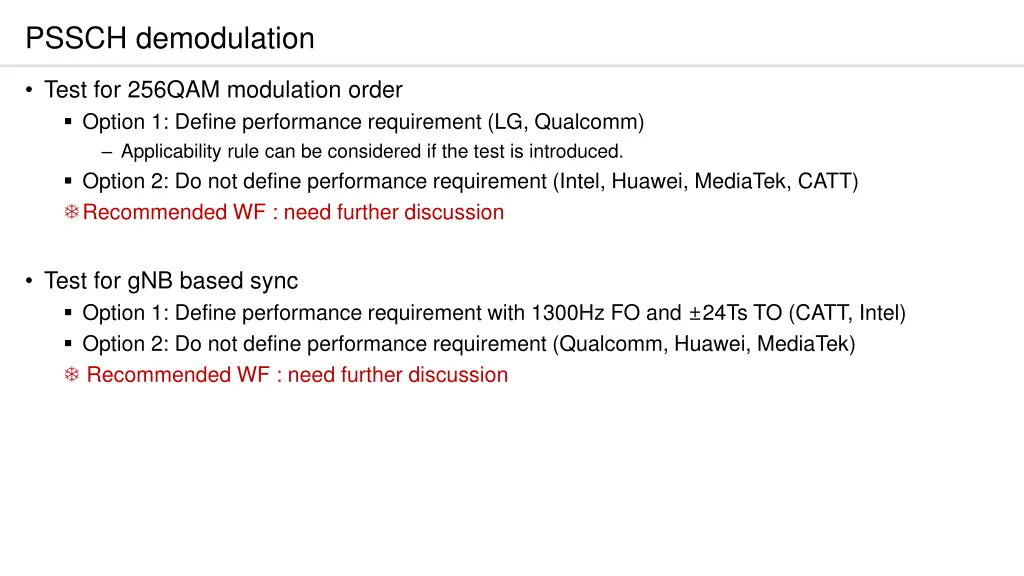Select the 'Test for 256QAM modulation order' bullet
Viewport: 1024px width, 576px height.
coord(223,89)
